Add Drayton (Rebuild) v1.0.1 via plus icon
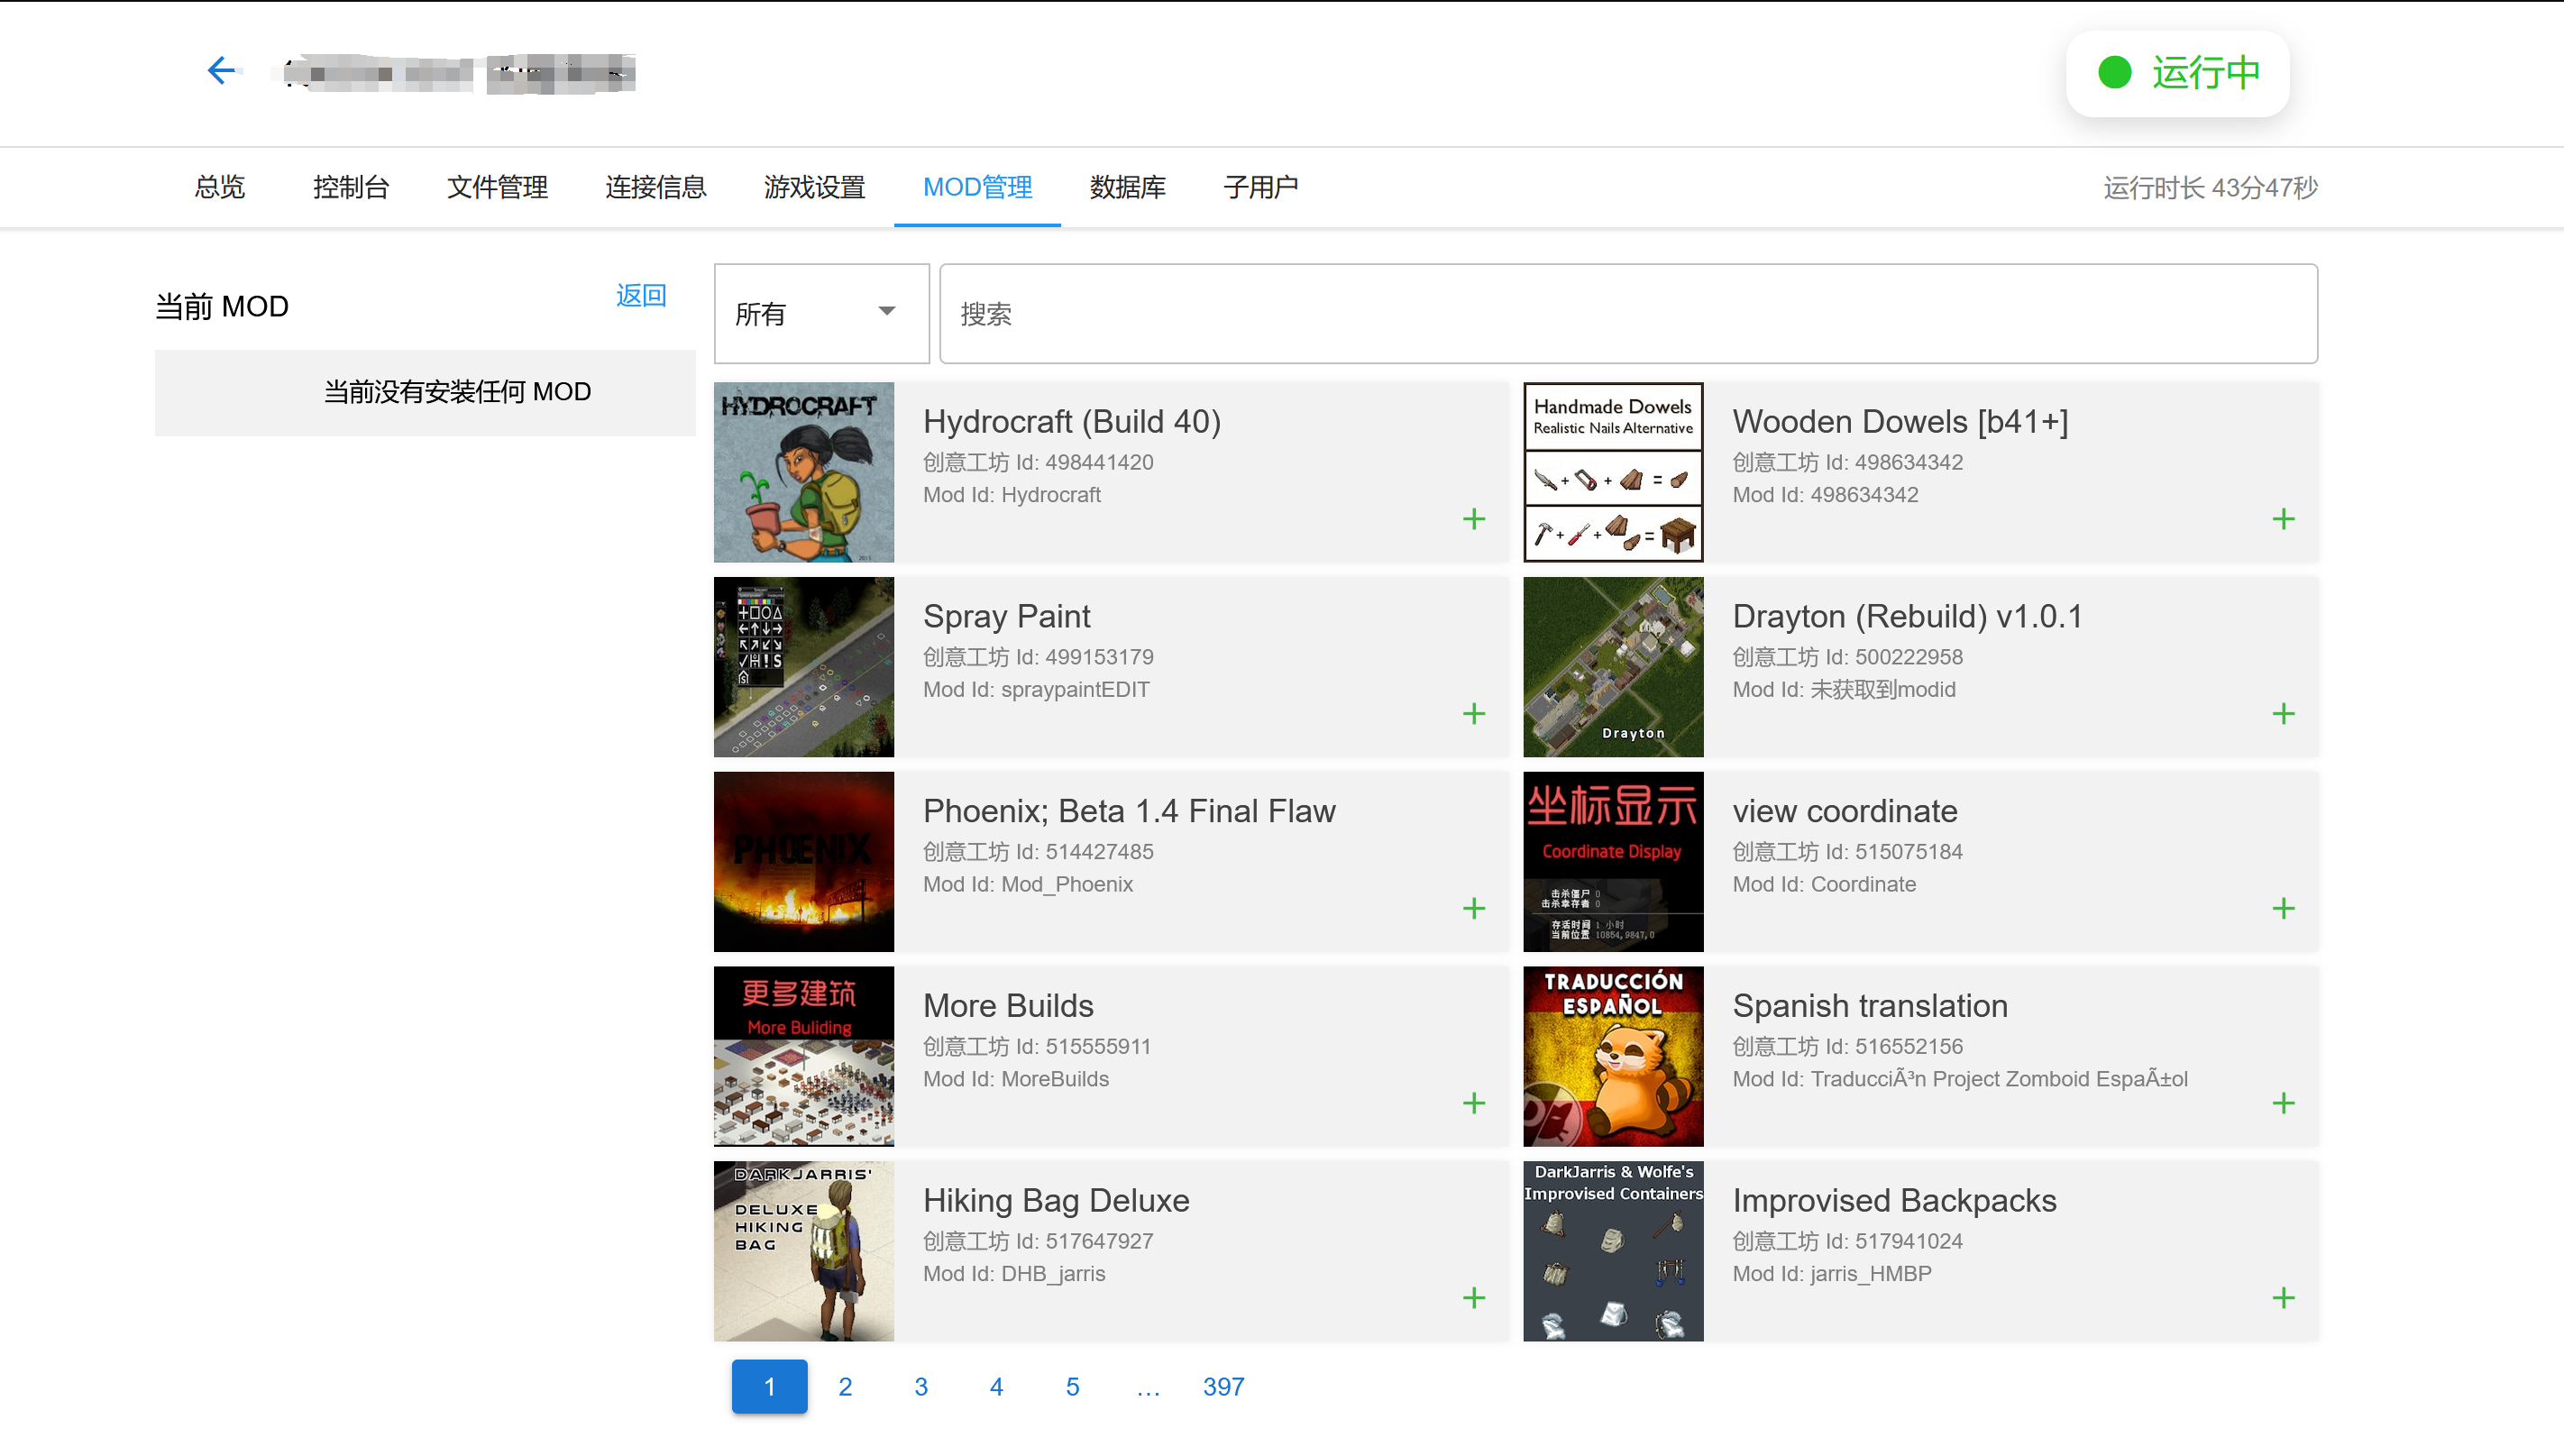The width and height of the screenshot is (2564, 1456). pos(2283,714)
